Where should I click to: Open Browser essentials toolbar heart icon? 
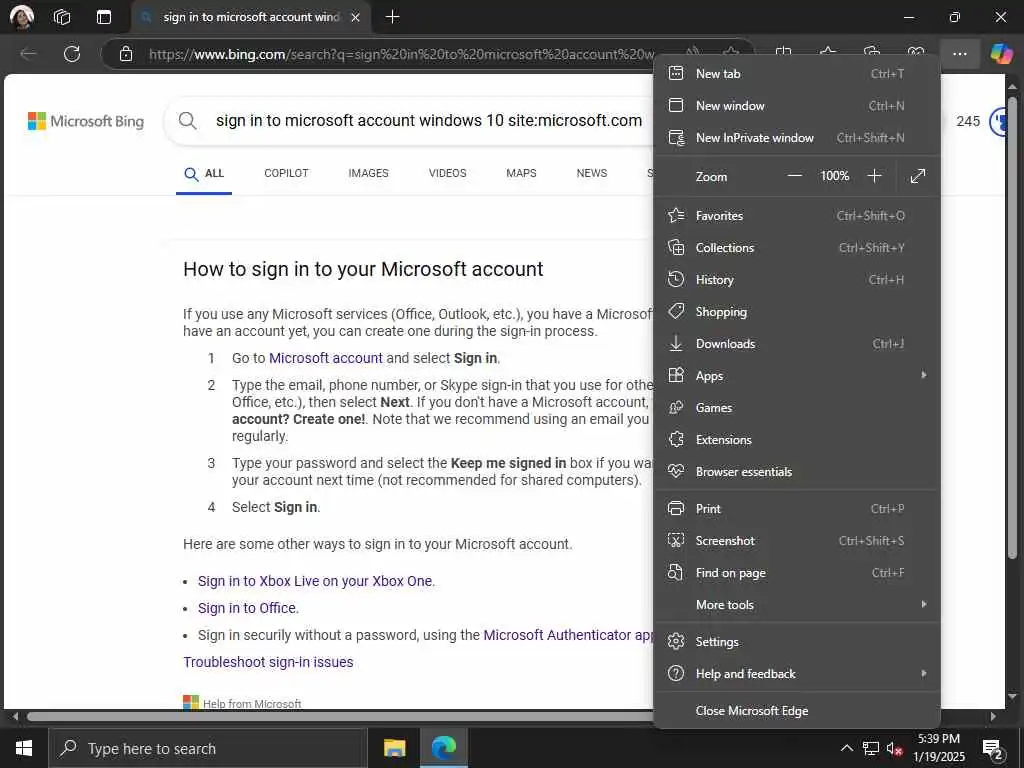point(916,52)
